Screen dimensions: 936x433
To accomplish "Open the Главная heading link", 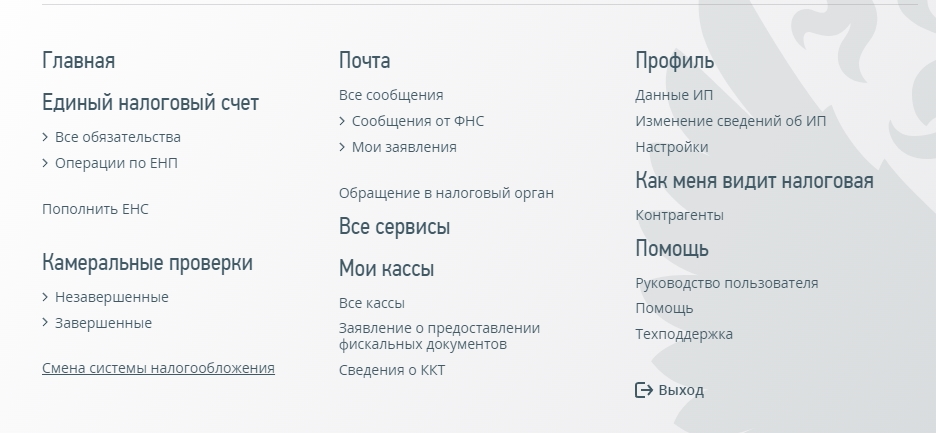I will pos(78,61).
